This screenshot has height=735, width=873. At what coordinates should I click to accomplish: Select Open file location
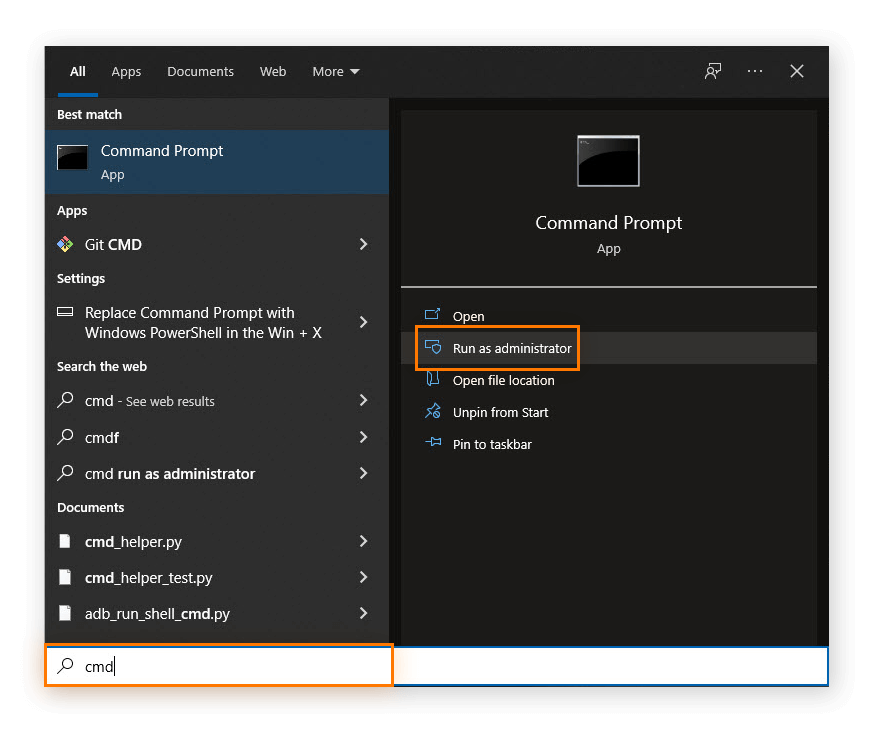[503, 380]
